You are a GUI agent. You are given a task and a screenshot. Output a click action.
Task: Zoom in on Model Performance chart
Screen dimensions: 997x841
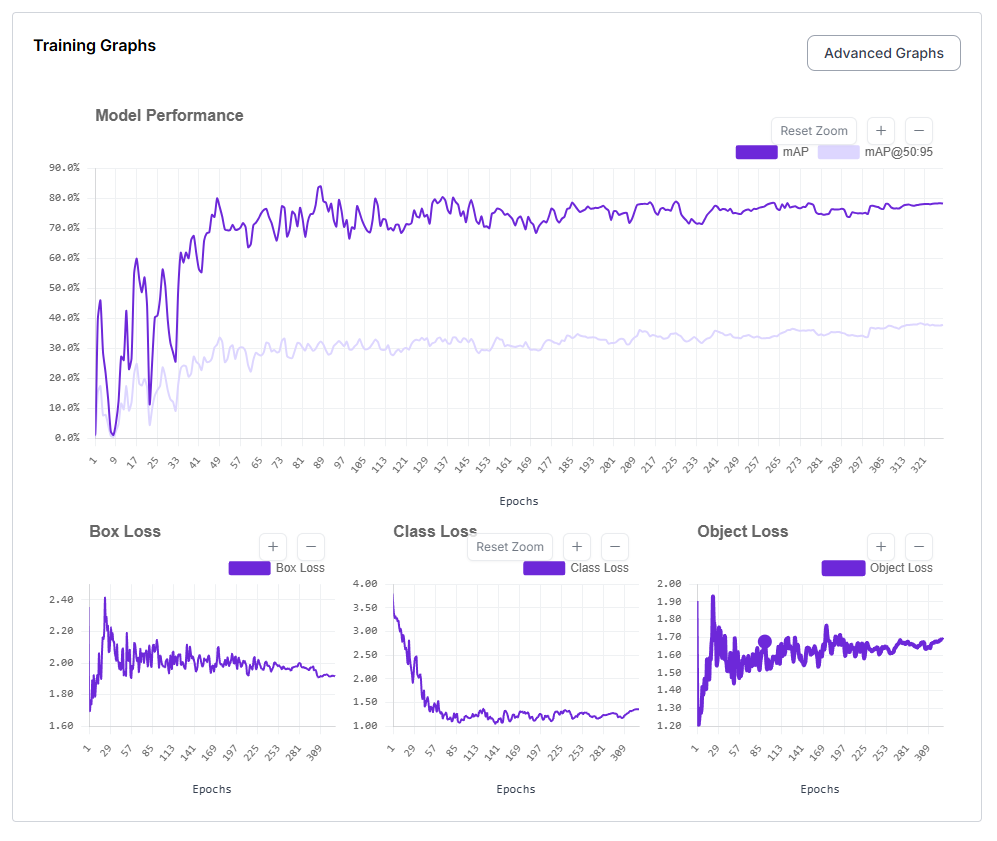(881, 131)
